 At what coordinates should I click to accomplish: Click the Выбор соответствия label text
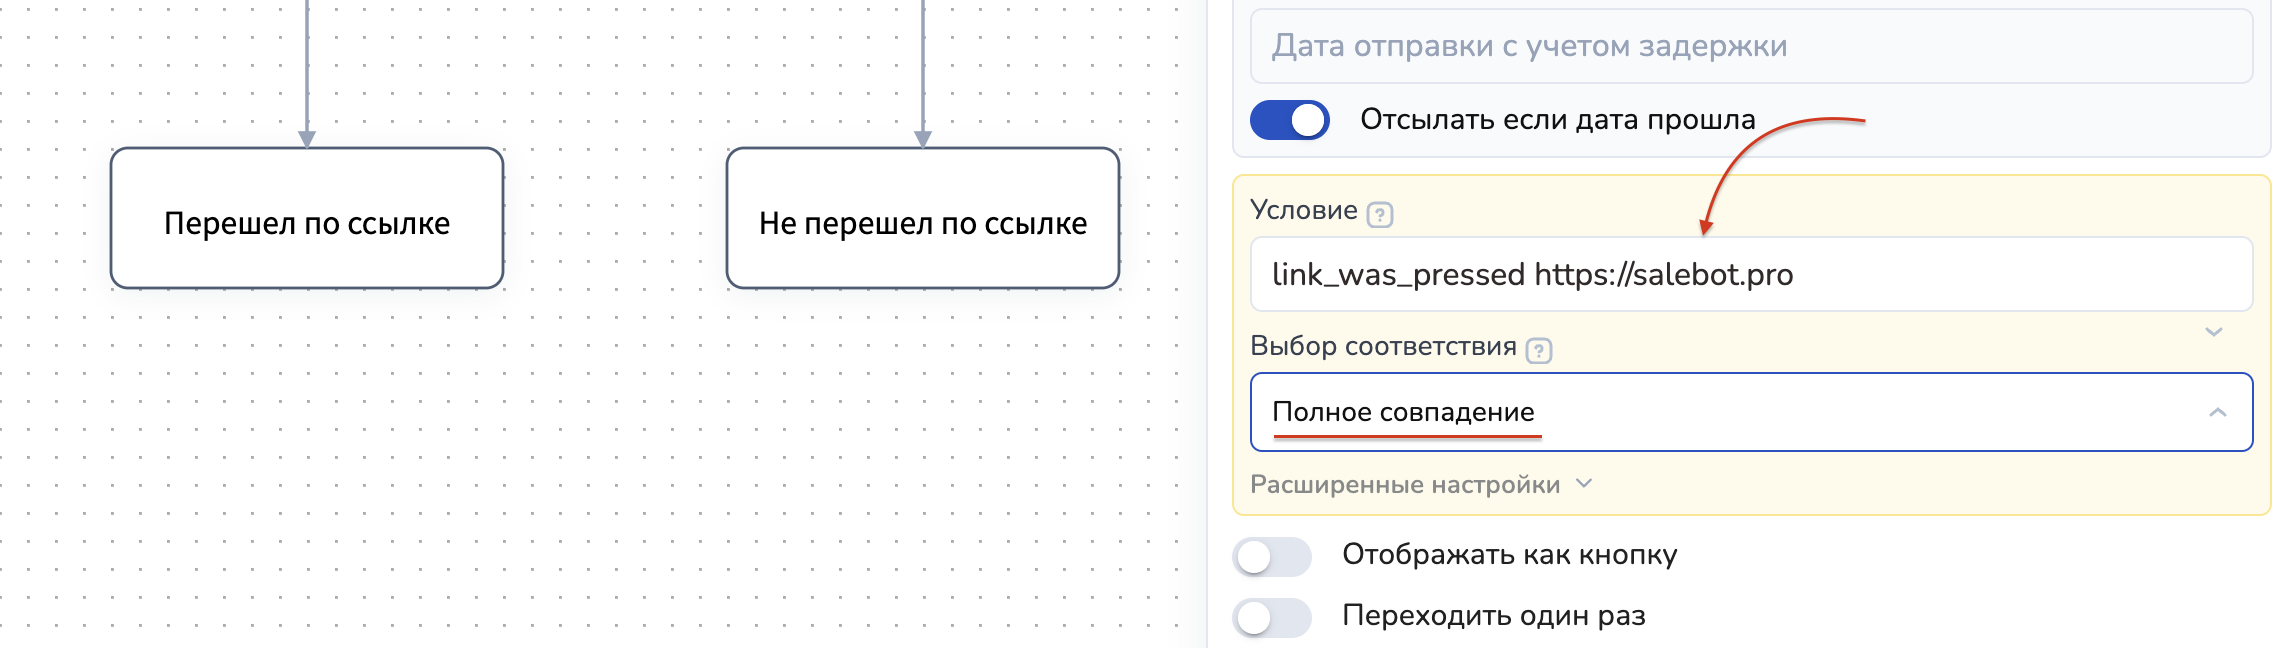[x=1383, y=346]
